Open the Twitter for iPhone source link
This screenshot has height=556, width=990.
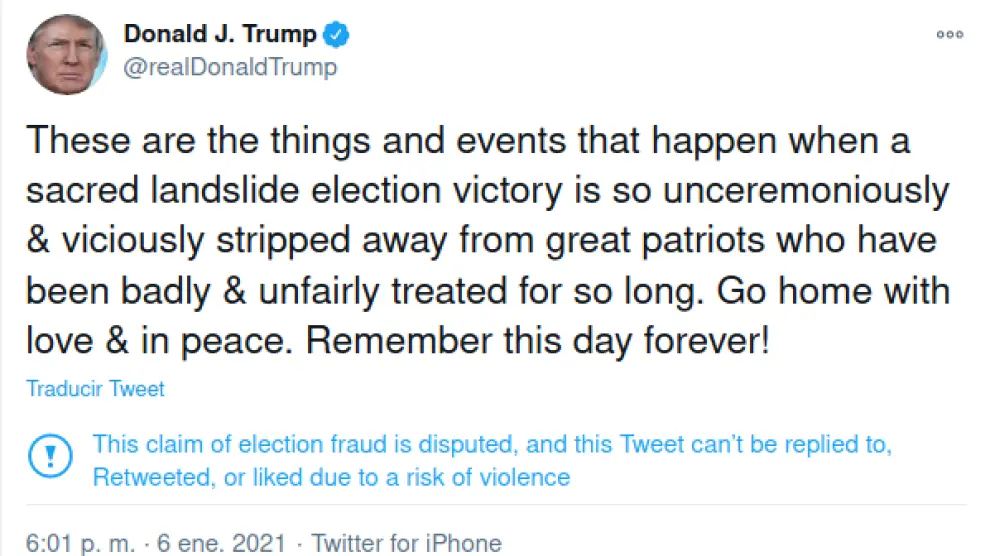point(406,544)
